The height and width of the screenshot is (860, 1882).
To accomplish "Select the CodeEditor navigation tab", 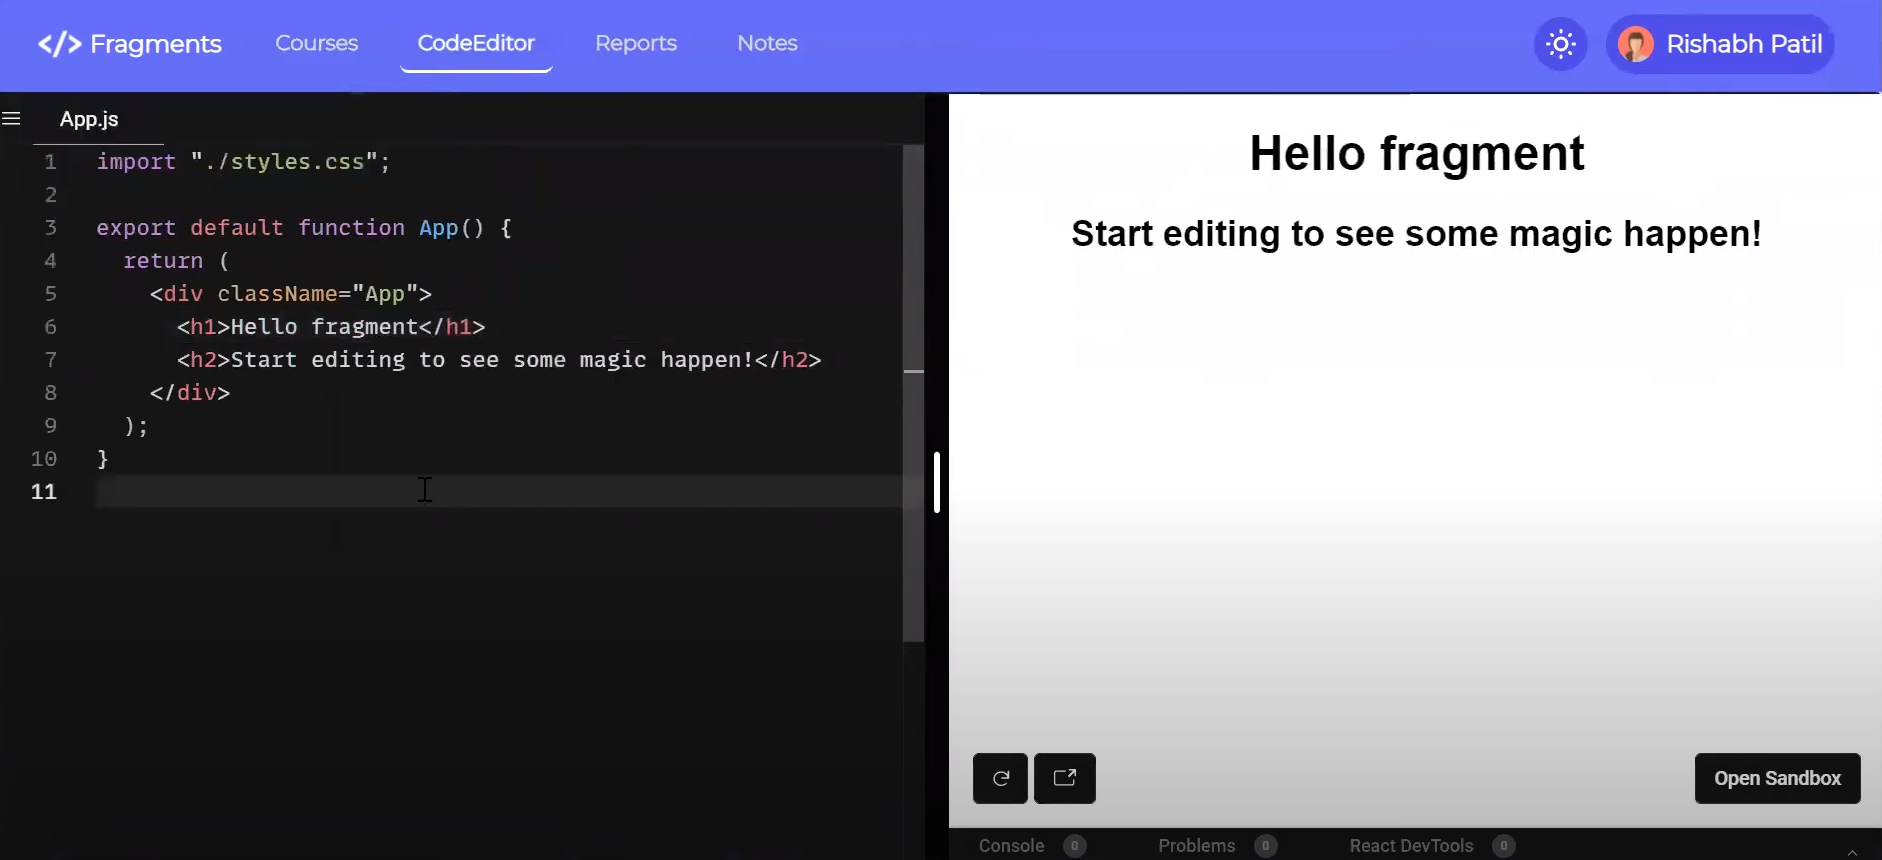I will point(476,43).
